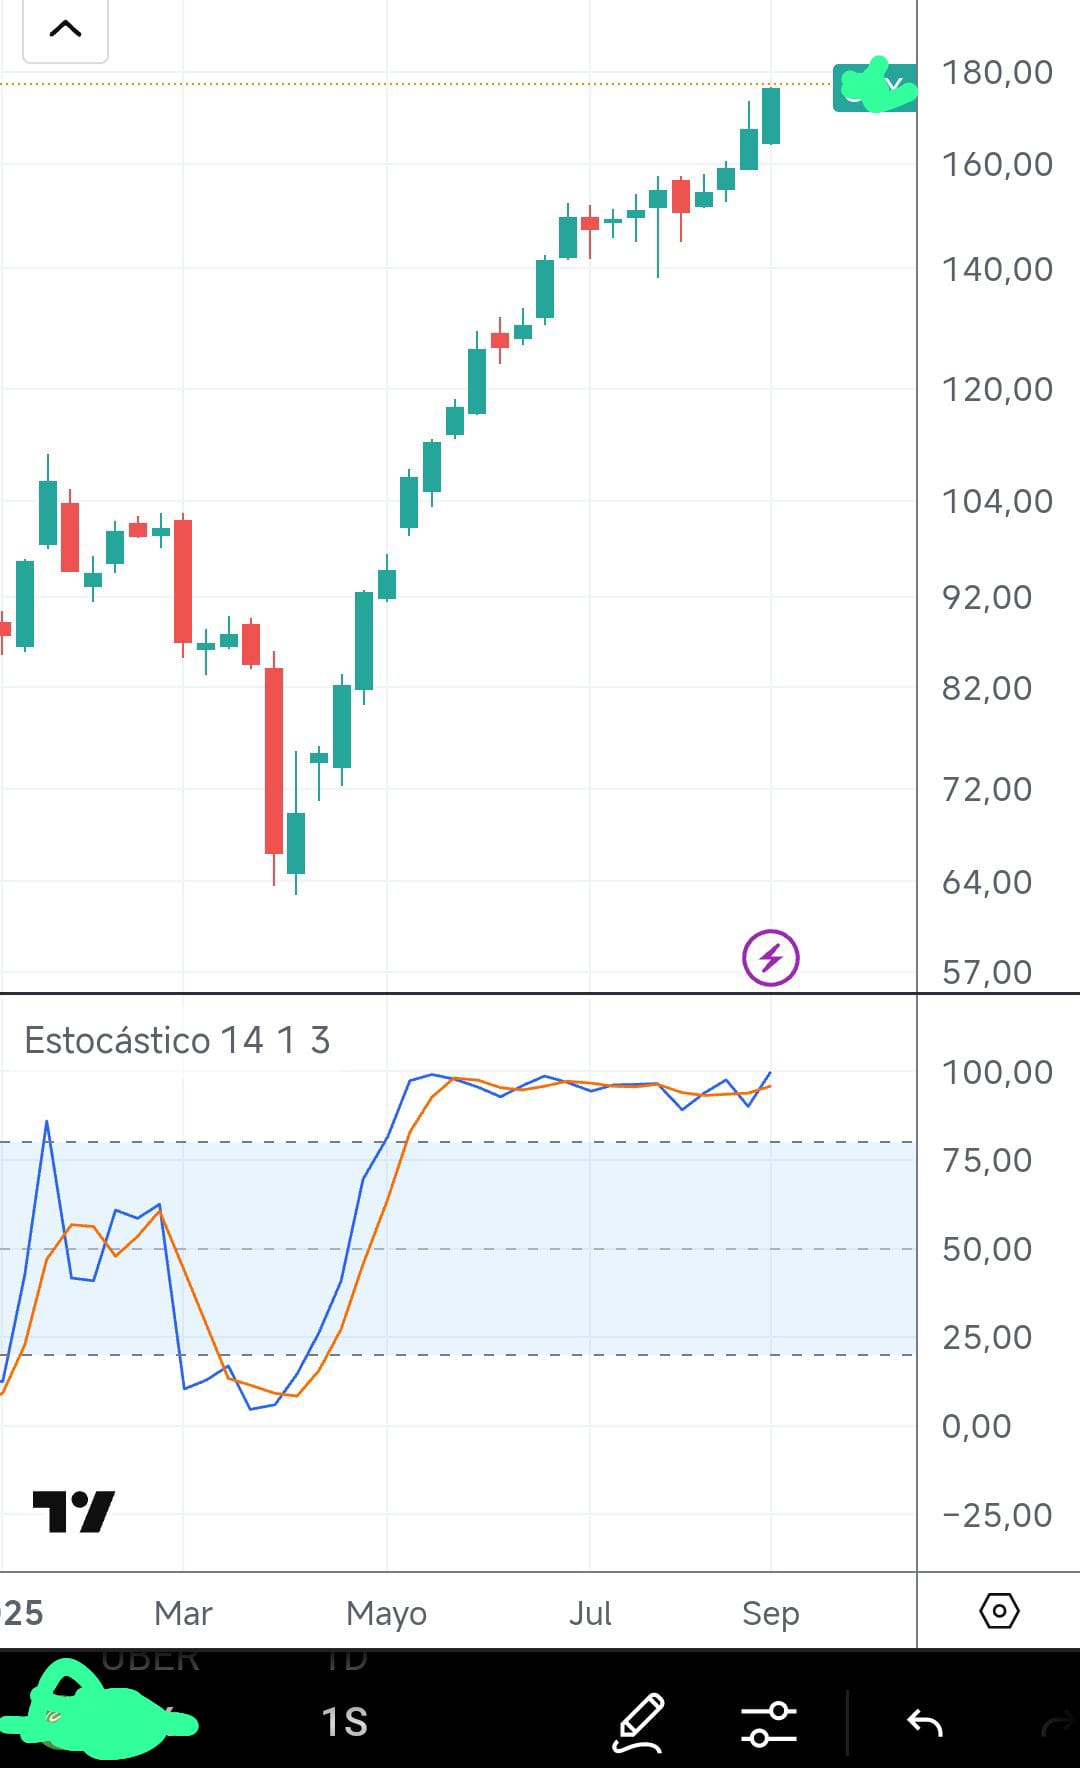
Task: Select the Mayo label on time axis
Action: coord(386,1613)
